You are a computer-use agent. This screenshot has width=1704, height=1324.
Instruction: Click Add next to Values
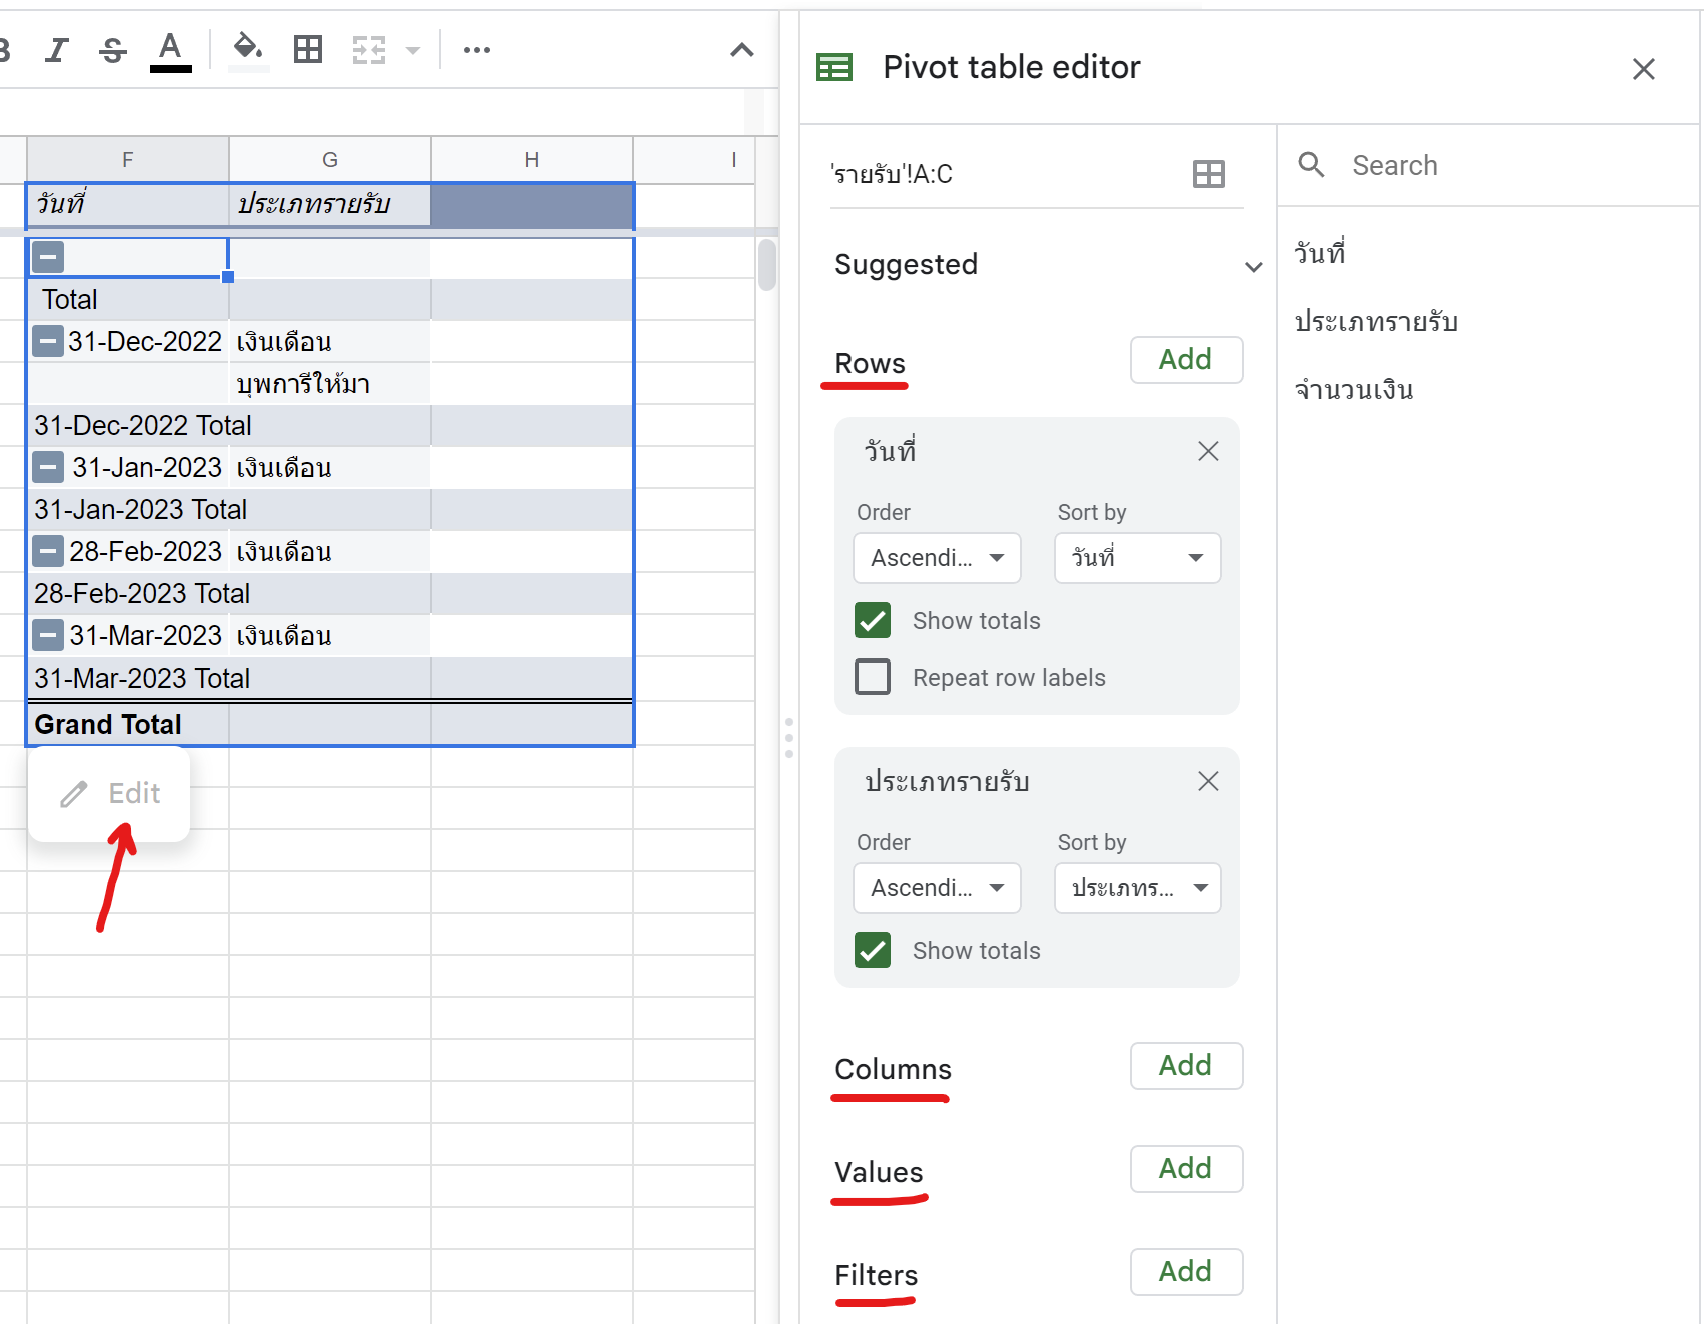click(x=1185, y=1169)
